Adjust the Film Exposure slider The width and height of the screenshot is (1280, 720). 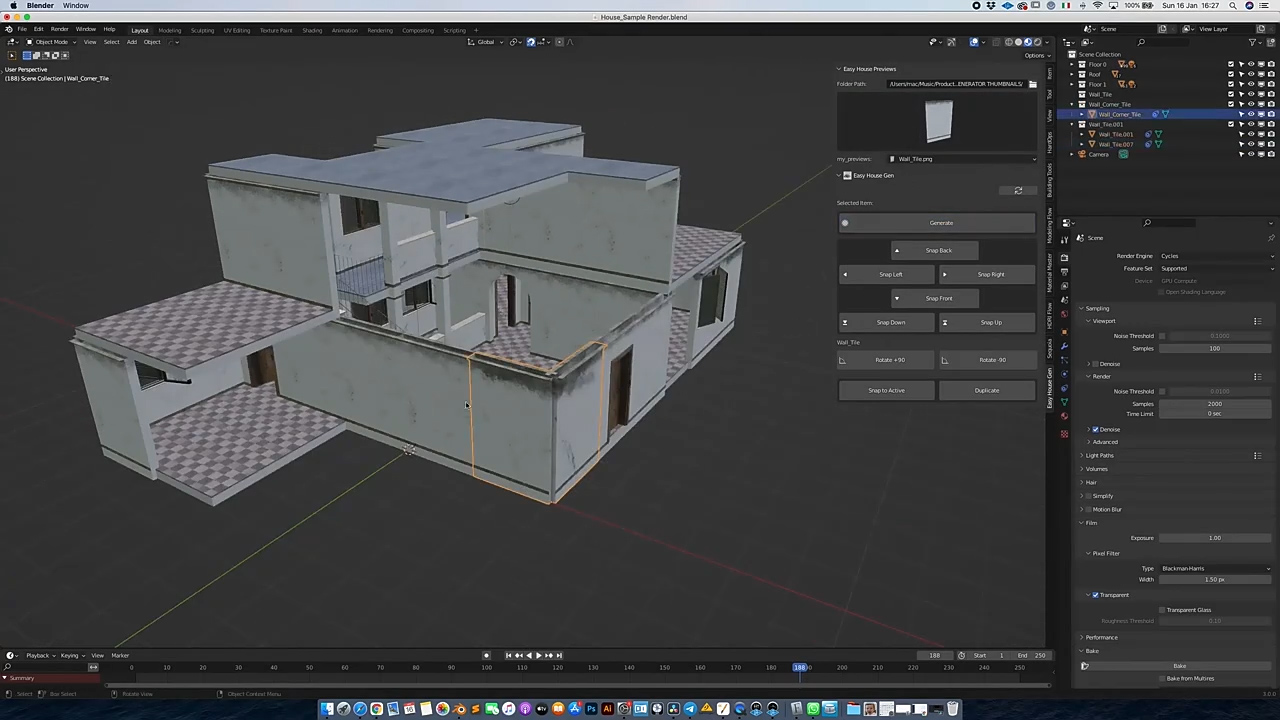coord(1215,538)
